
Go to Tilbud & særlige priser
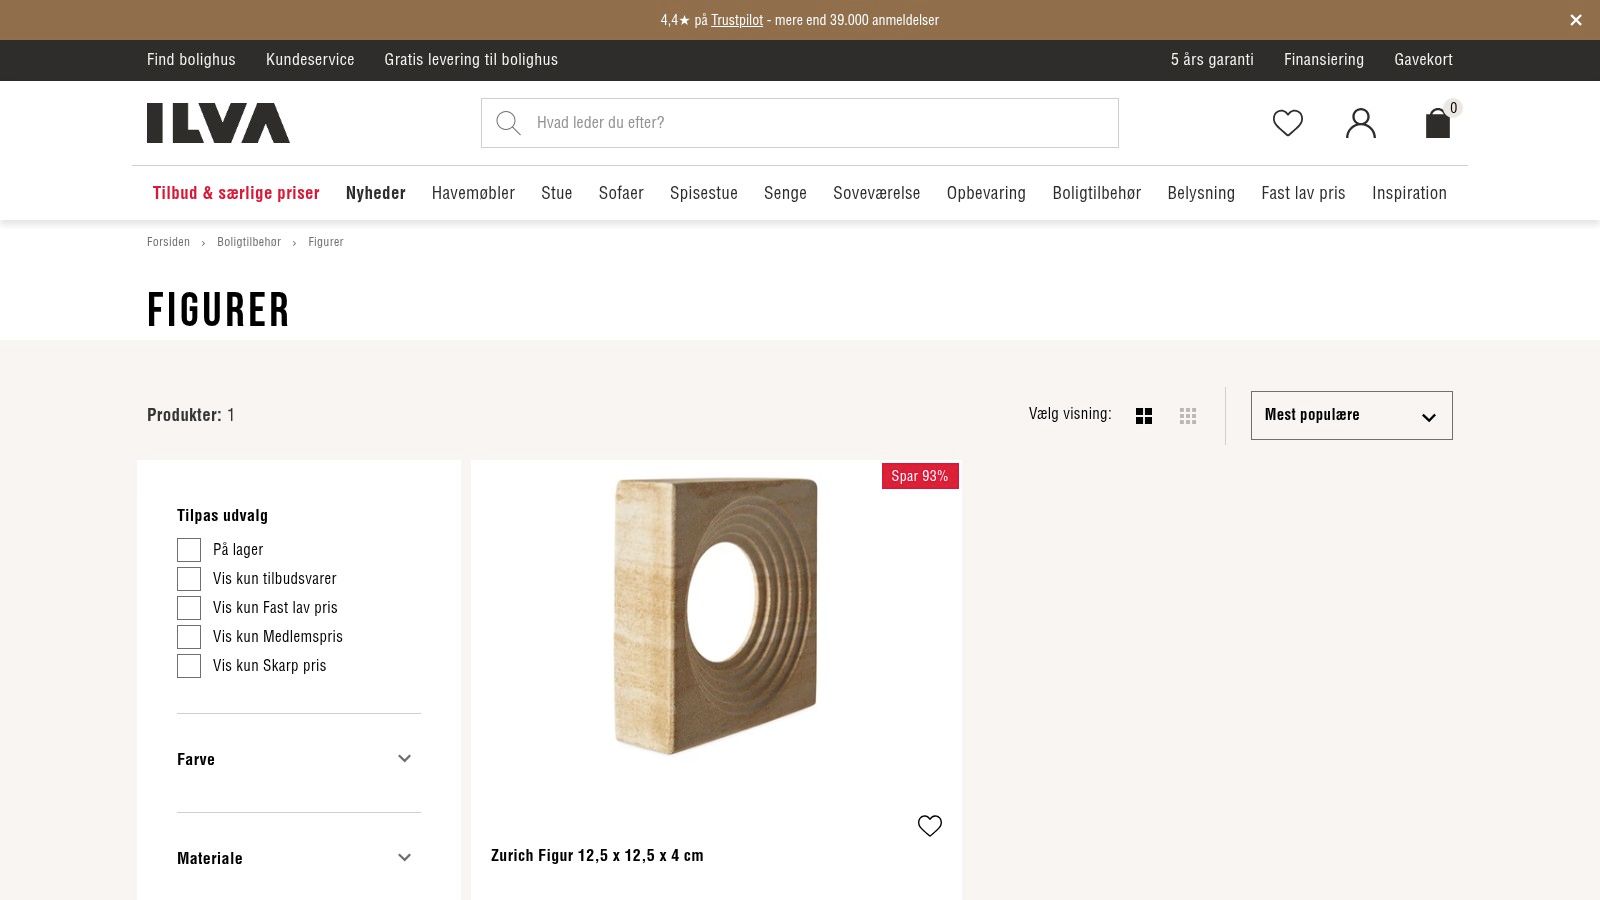[236, 193]
